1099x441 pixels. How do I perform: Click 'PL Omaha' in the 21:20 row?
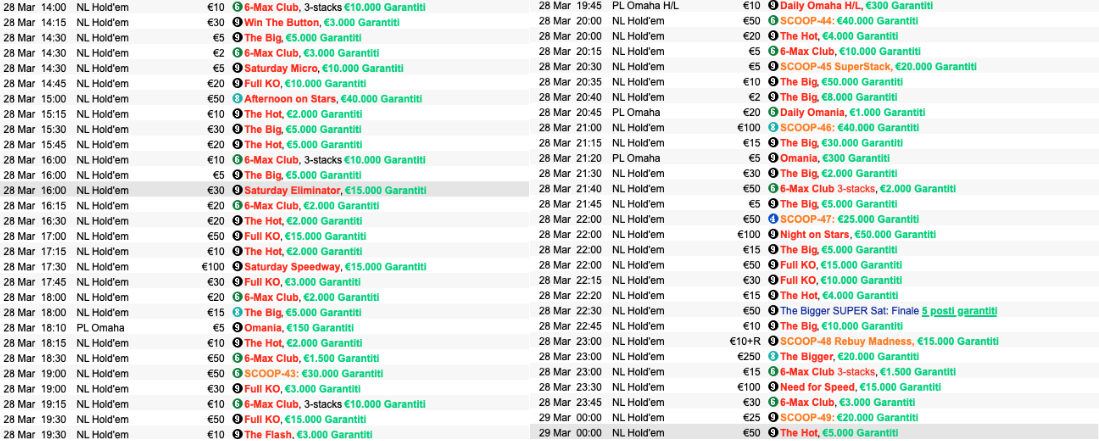tap(636, 158)
